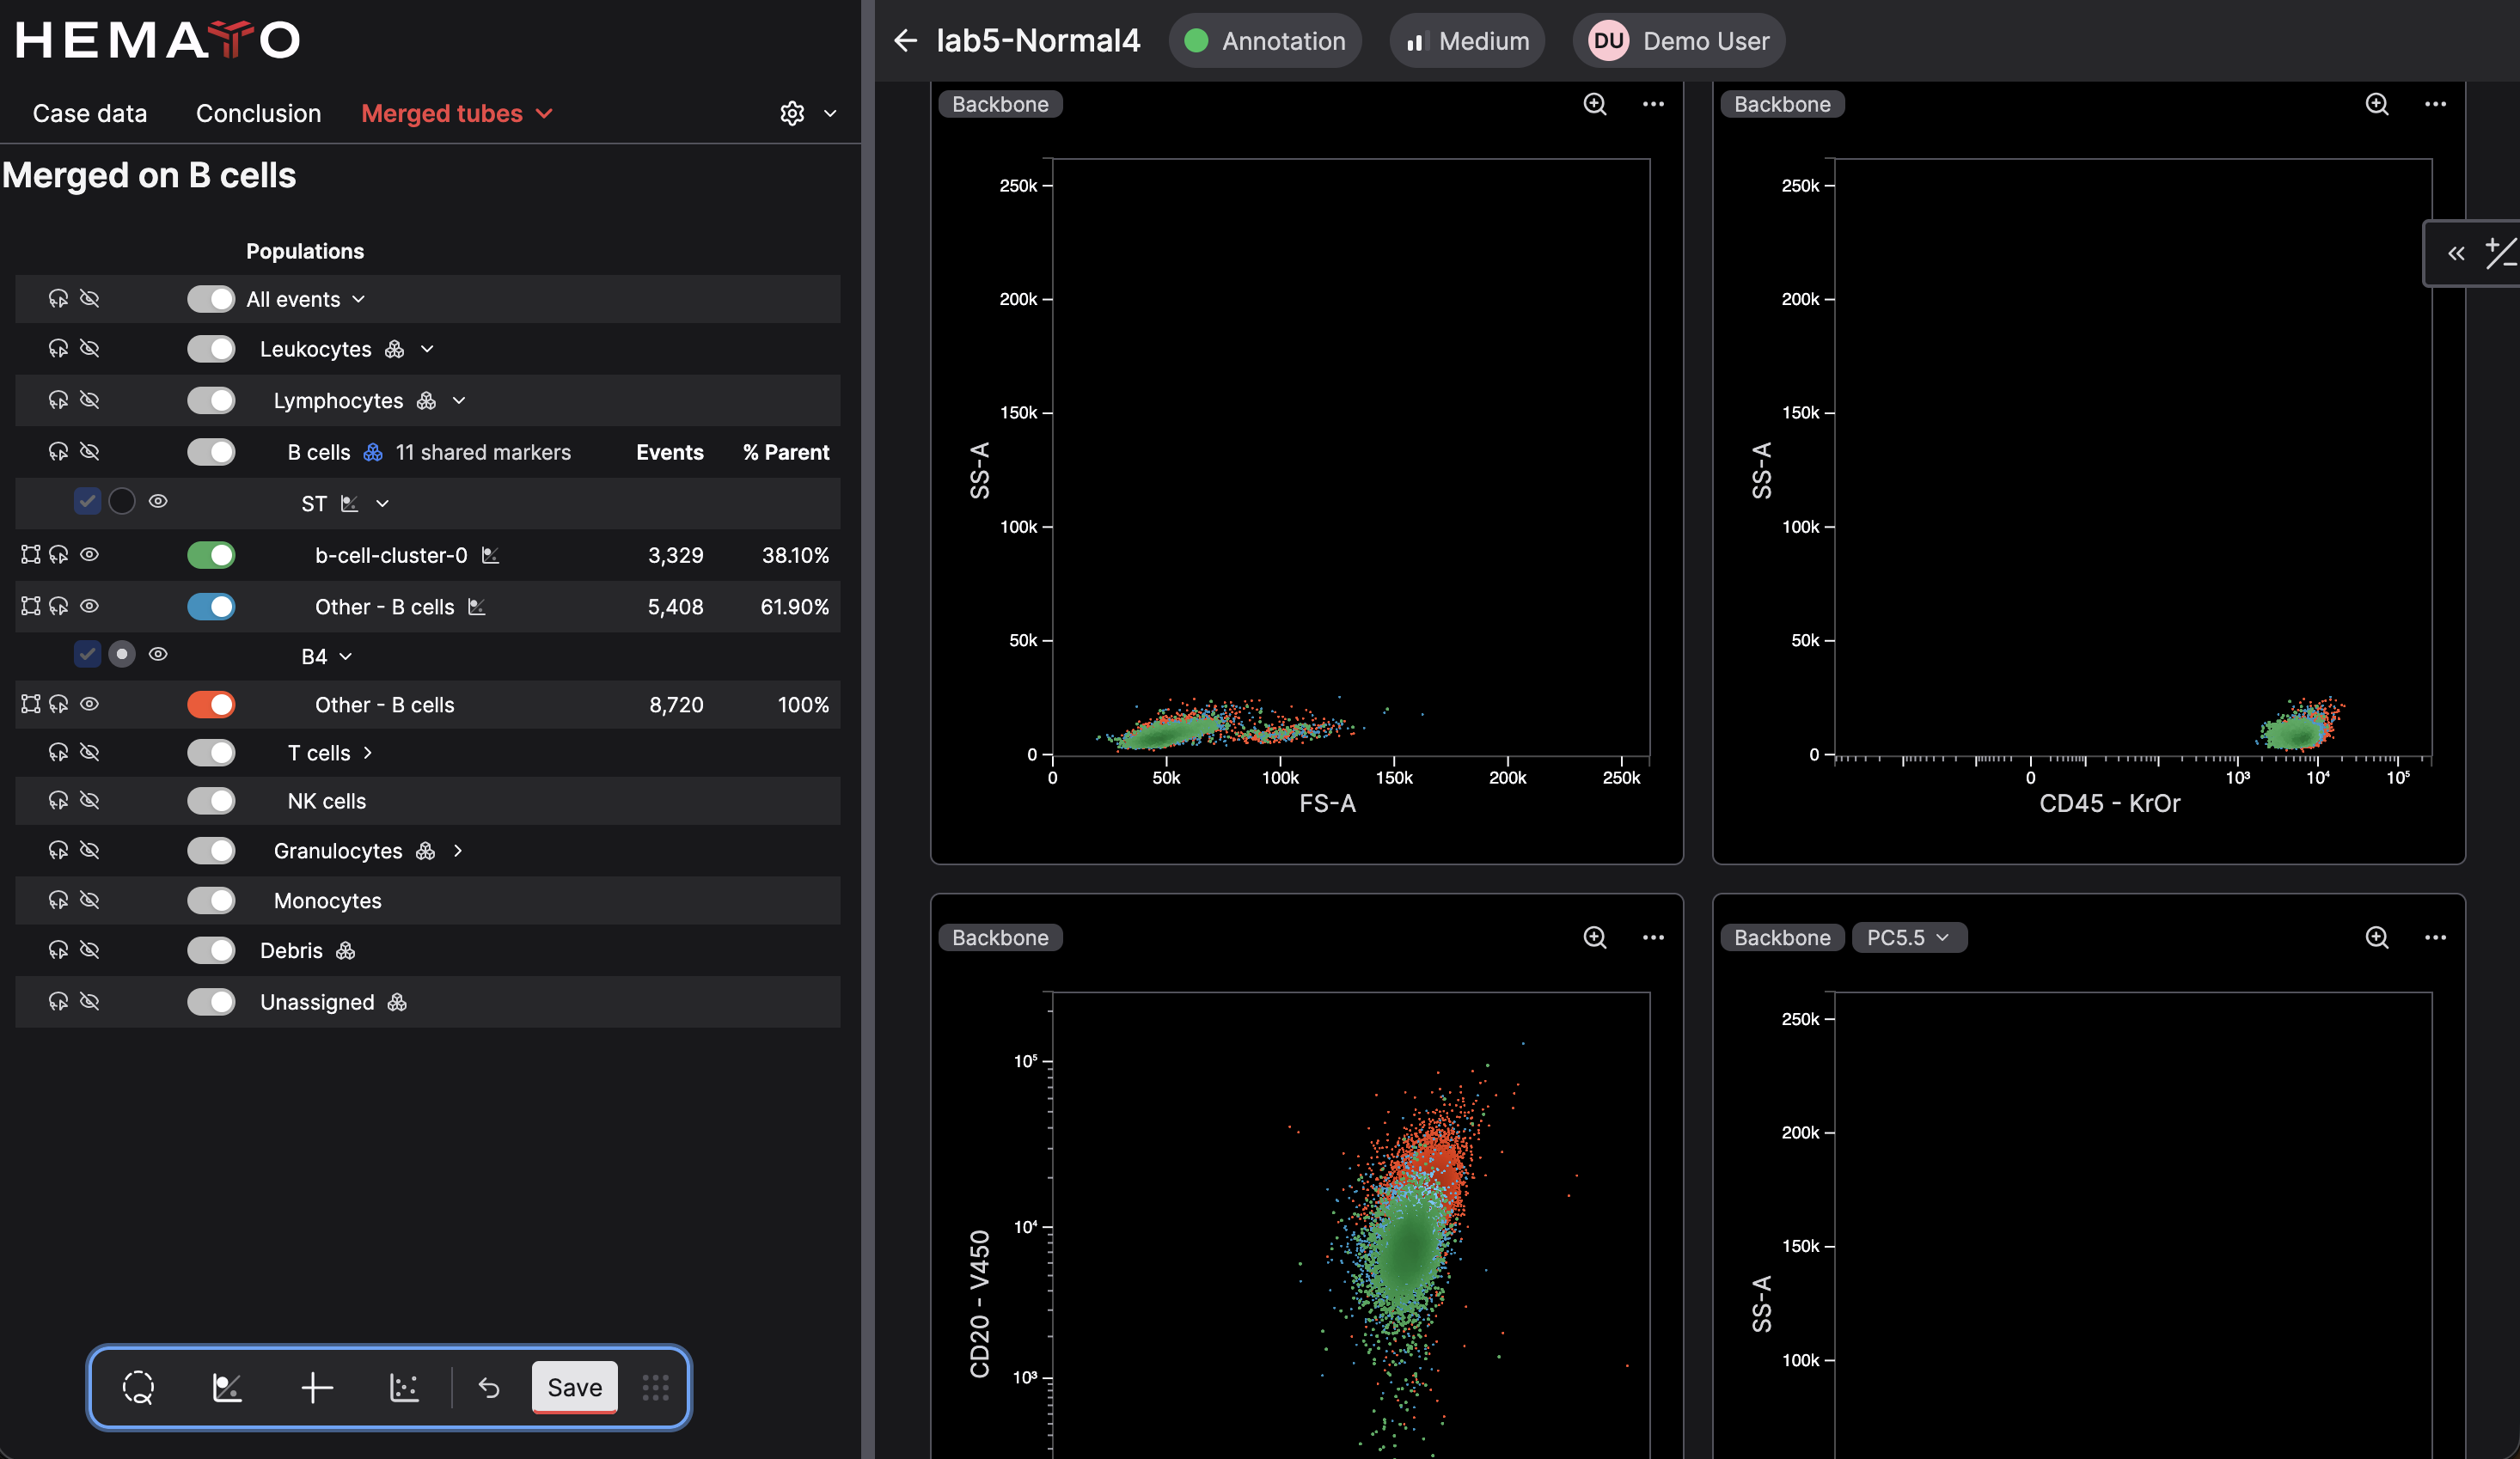Viewport: 2520px width, 1459px height.
Task: Click the Medium priority pill
Action: click(1467, 40)
